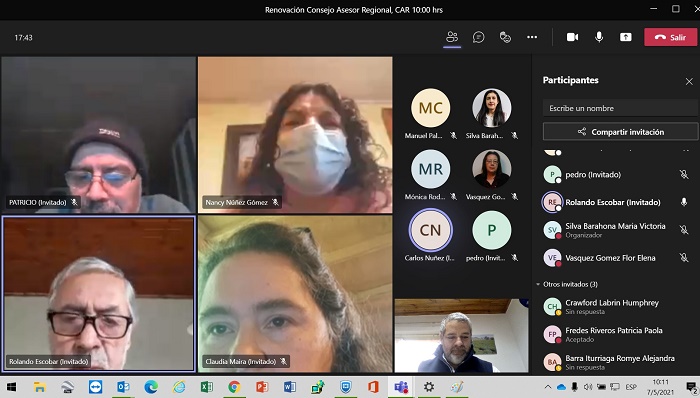Image resolution: width=700 pixels, height=398 pixels.
Task: Show hidden system tray icons chevron
Action: pos(548,387)
